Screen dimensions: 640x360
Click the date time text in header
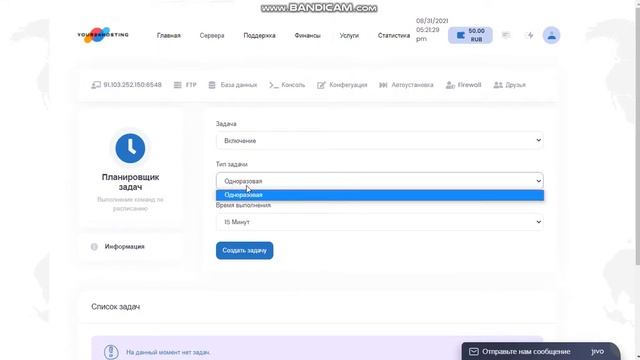[432, 30]
